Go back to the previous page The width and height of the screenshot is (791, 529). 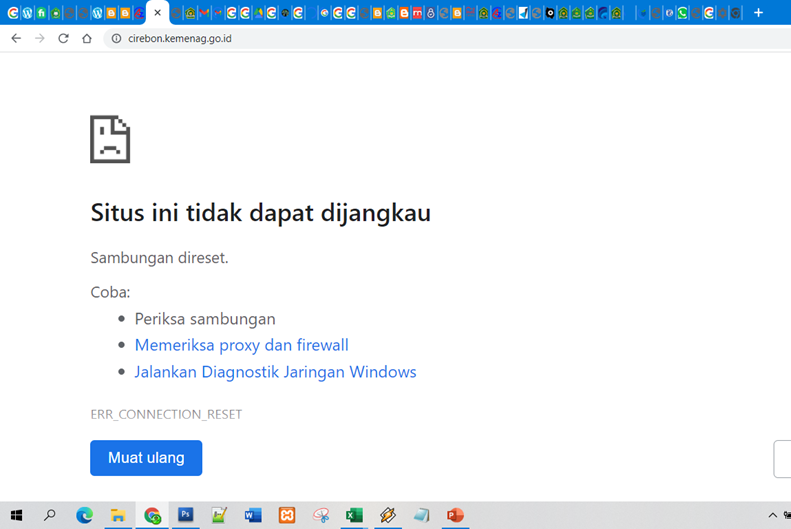(x=16, y=38)
